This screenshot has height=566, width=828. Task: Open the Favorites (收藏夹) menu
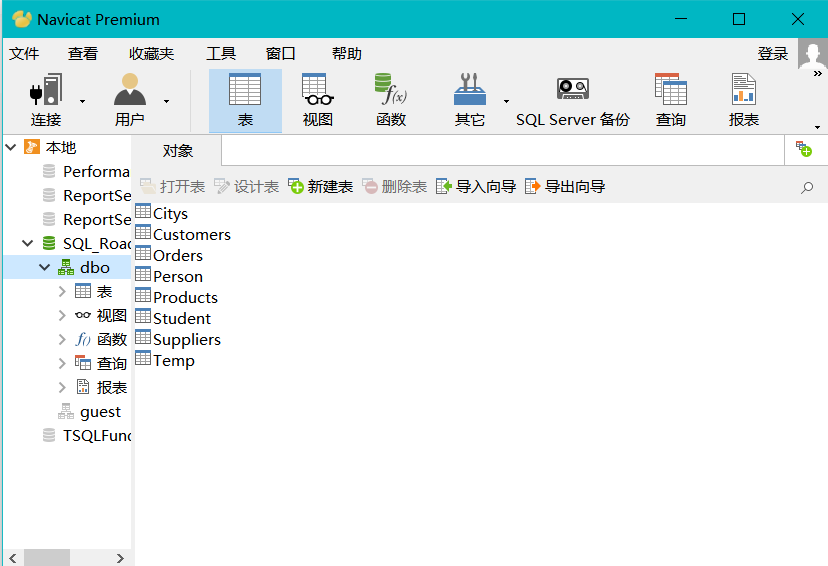[152, 53]
